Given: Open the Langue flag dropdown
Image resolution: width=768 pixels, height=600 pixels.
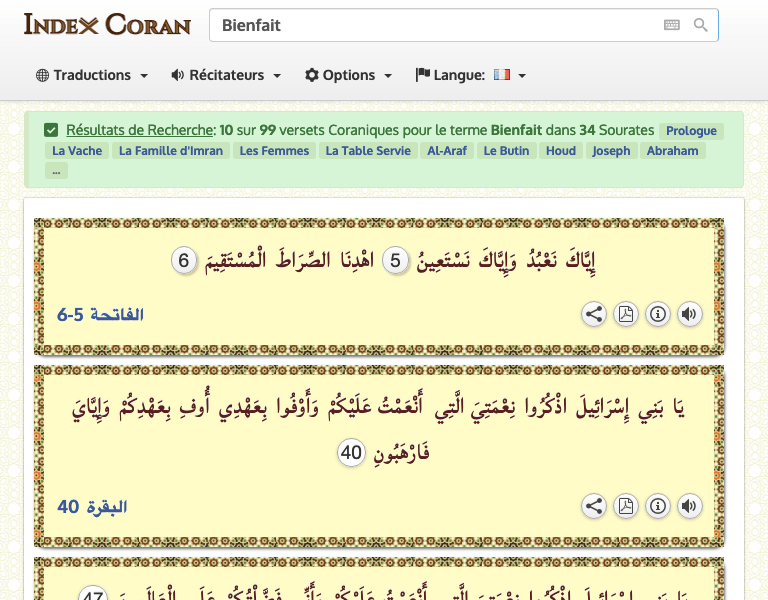Looking at the screenshot, I should (x=470, y=75).
